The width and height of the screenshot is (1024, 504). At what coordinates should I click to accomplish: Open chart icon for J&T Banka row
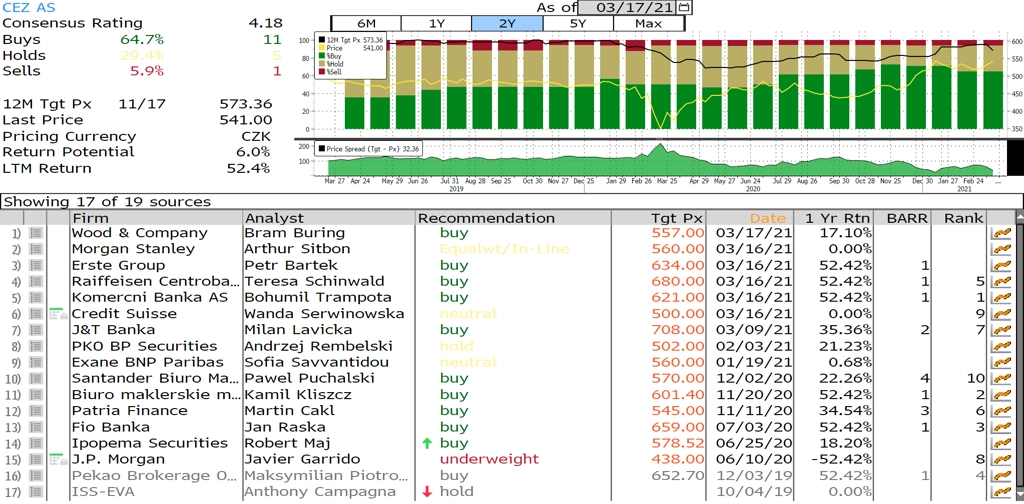point(1000,330)
